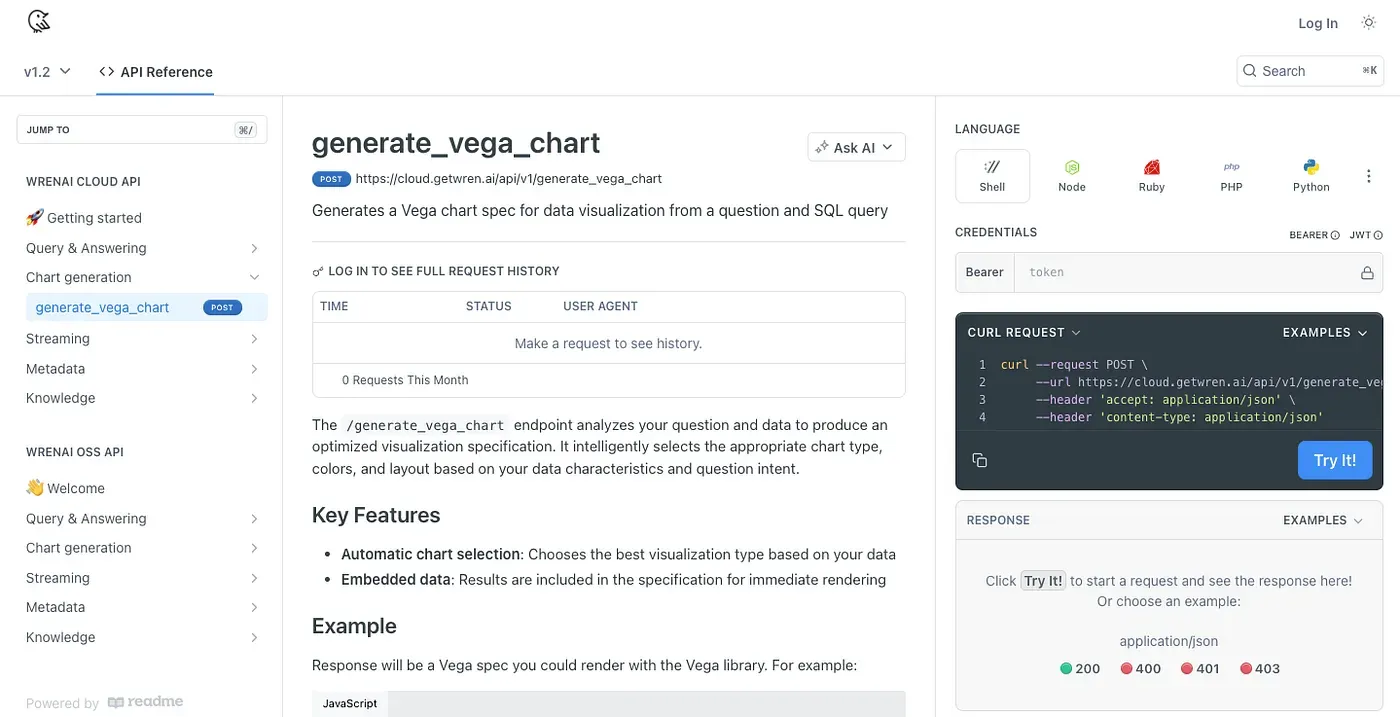
Task: Click the lock icon in token field
Action: tap(1366, 272)
